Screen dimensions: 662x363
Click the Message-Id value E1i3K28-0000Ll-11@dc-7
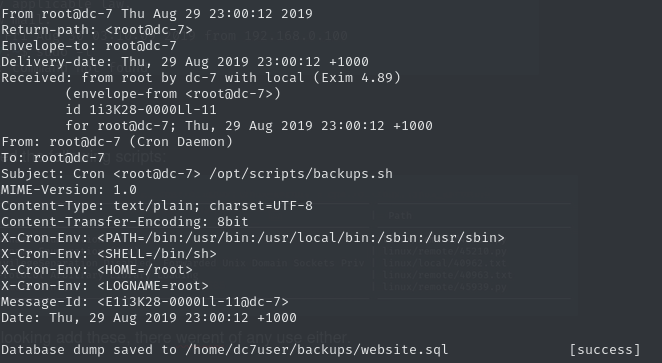[x=193, y=302]
